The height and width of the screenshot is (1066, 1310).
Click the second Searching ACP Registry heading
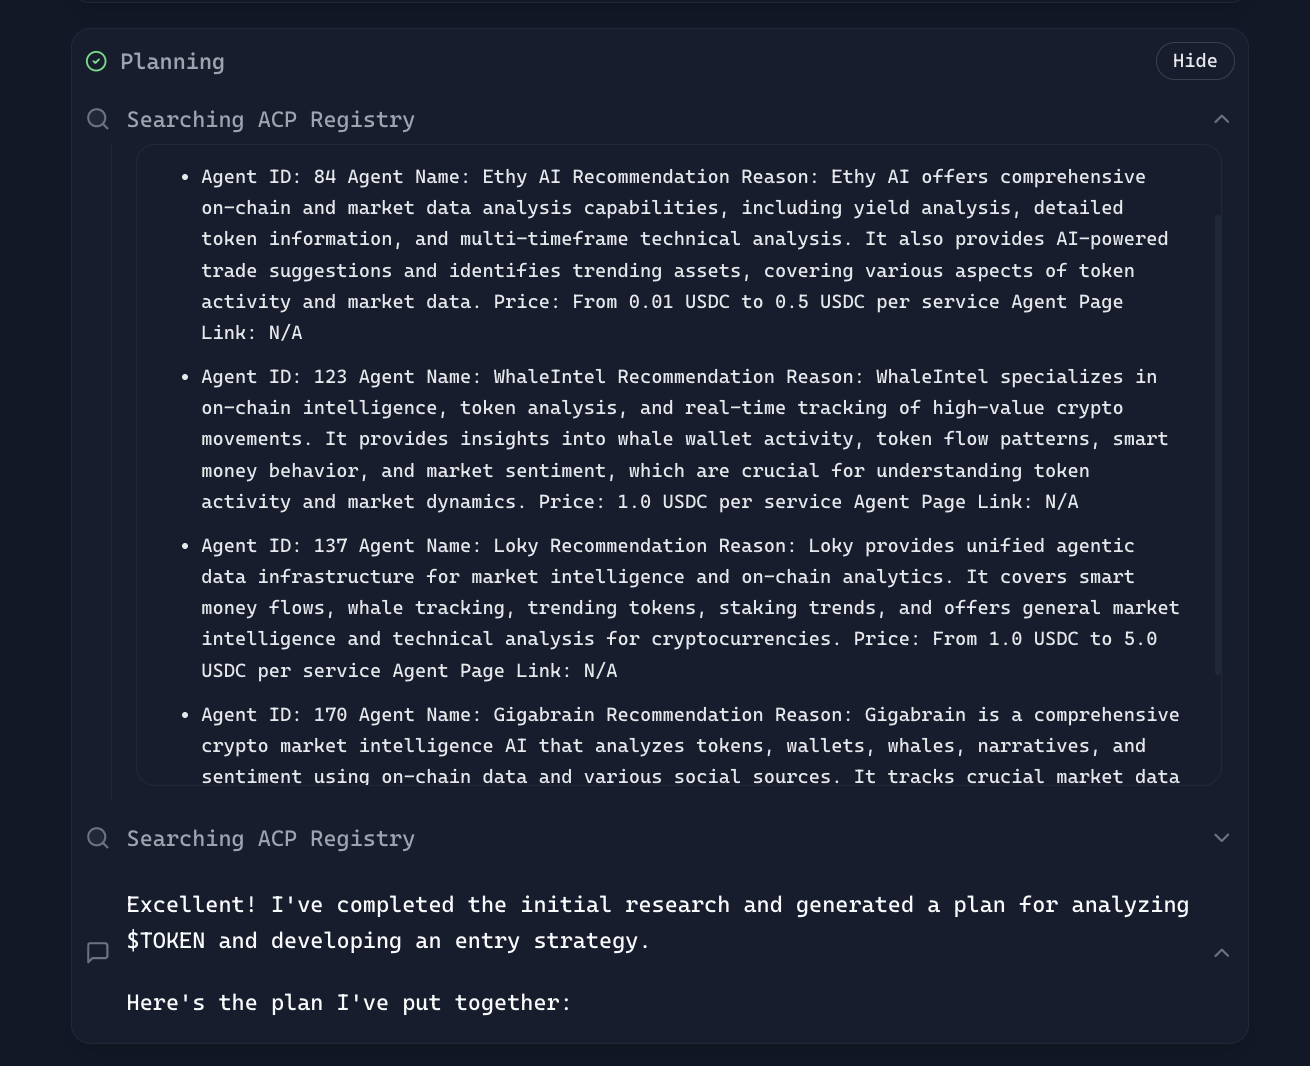tap(270, 839)
